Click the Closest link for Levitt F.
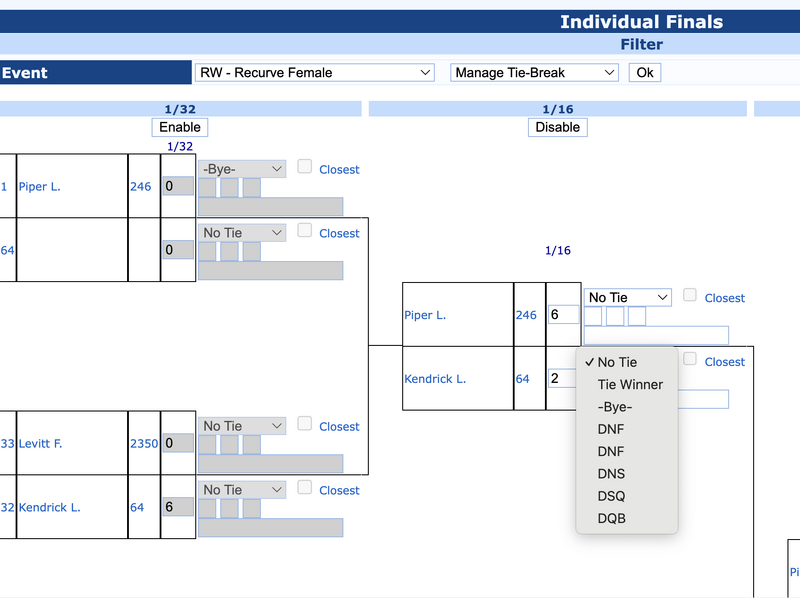The image size is (800, 598). pyautogui.click(x=339, y=427)
